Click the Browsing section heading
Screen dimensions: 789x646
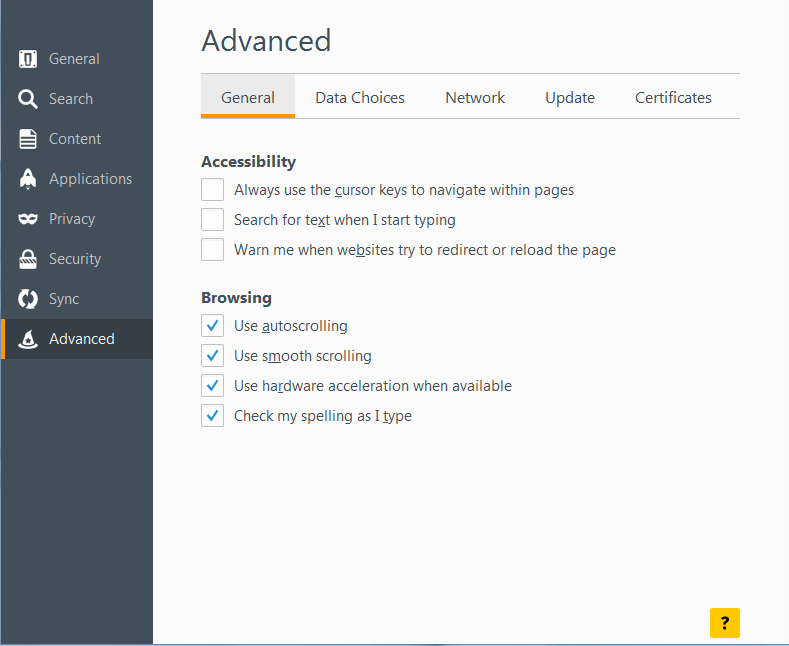[x=236, y=298]
